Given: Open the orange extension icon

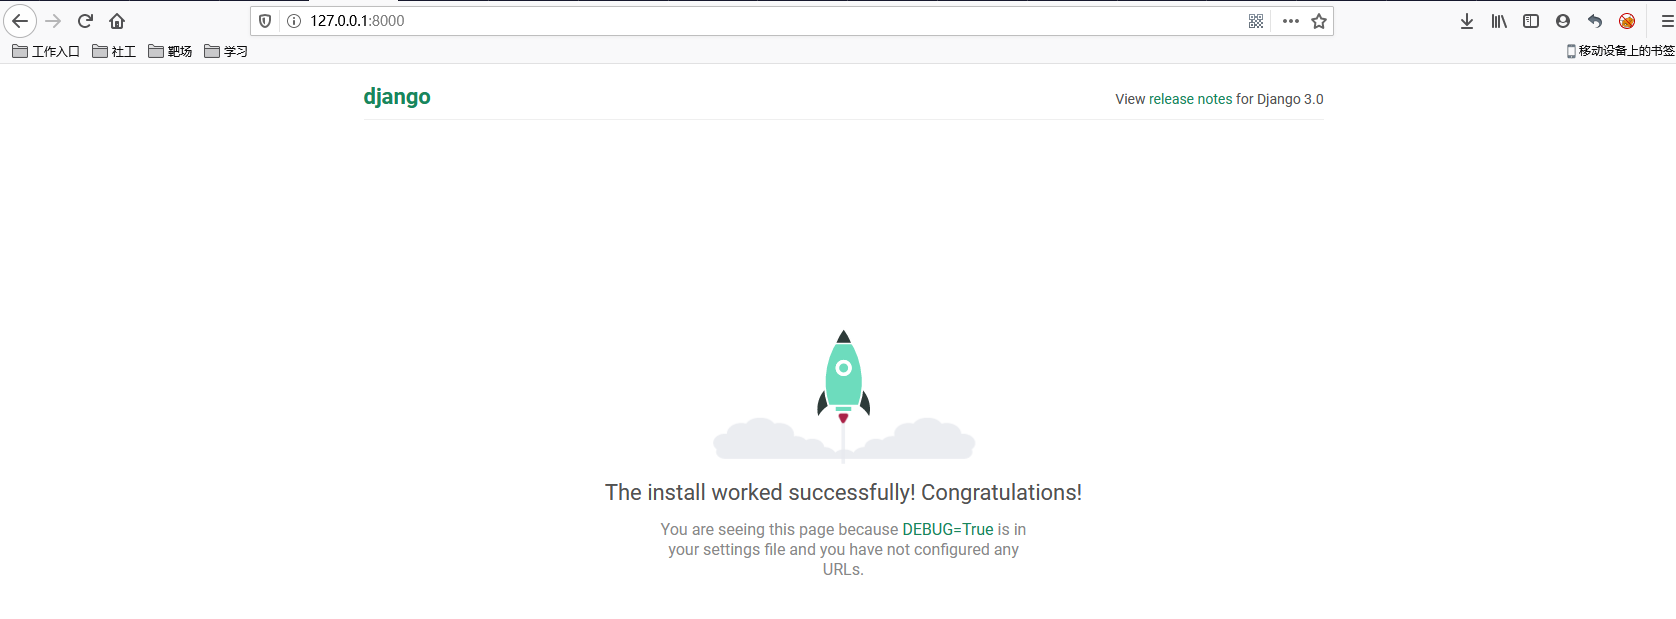Looking at the screenshot, I should coord(1627,21).
